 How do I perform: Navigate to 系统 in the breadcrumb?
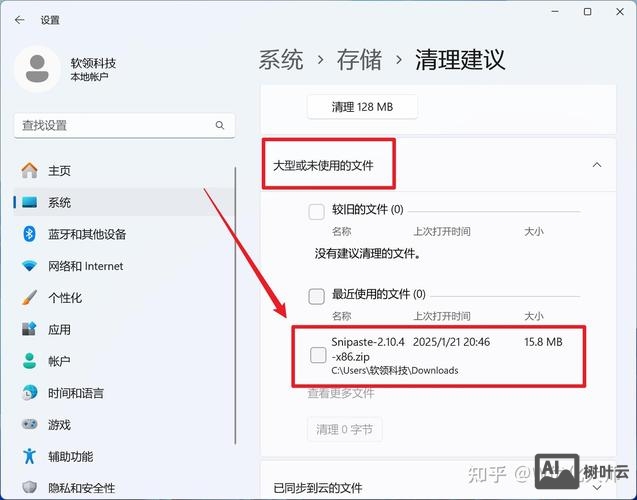[x=281, y=60]
